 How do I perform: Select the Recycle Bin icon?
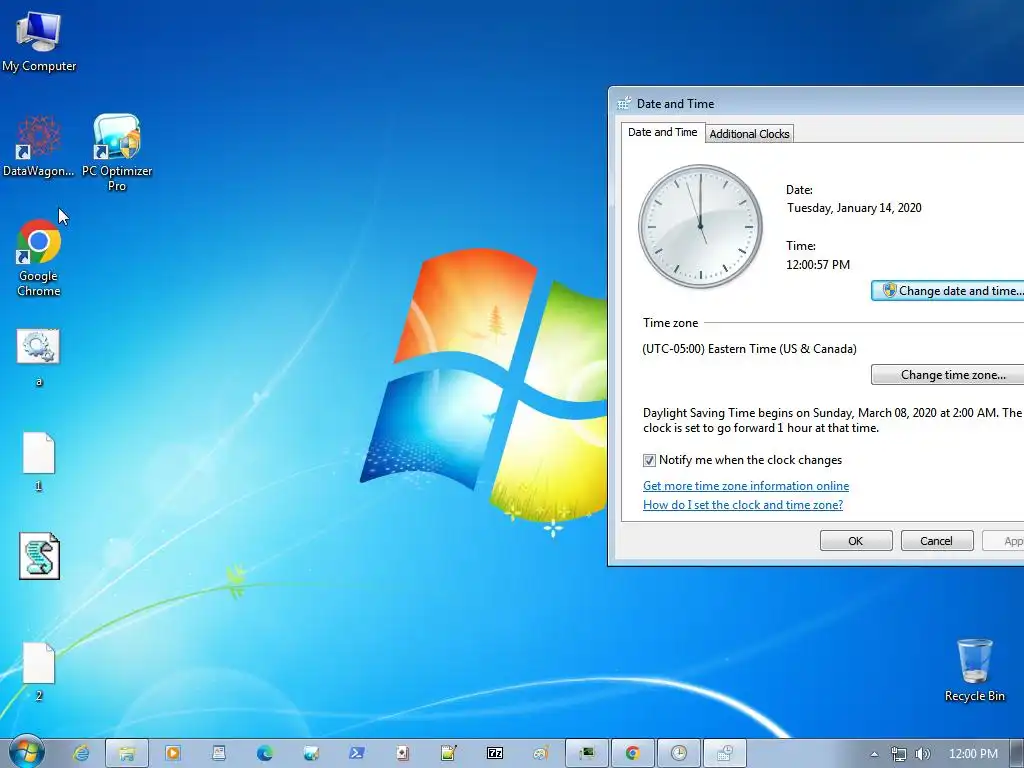974,670
